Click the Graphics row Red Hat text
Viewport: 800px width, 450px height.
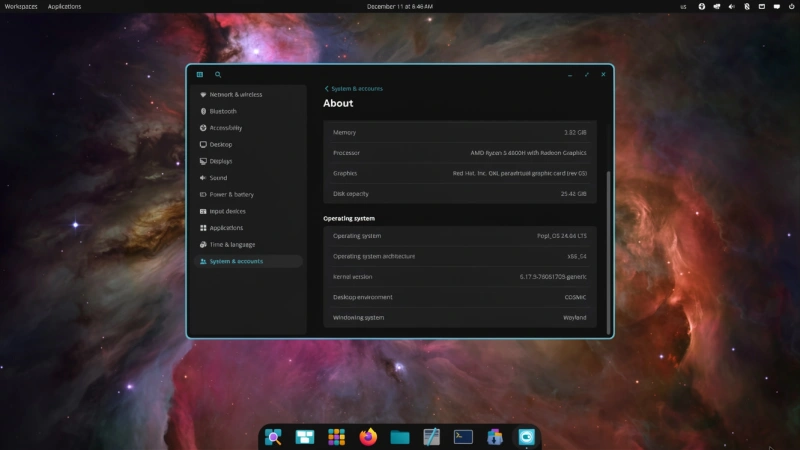(519, 173)
